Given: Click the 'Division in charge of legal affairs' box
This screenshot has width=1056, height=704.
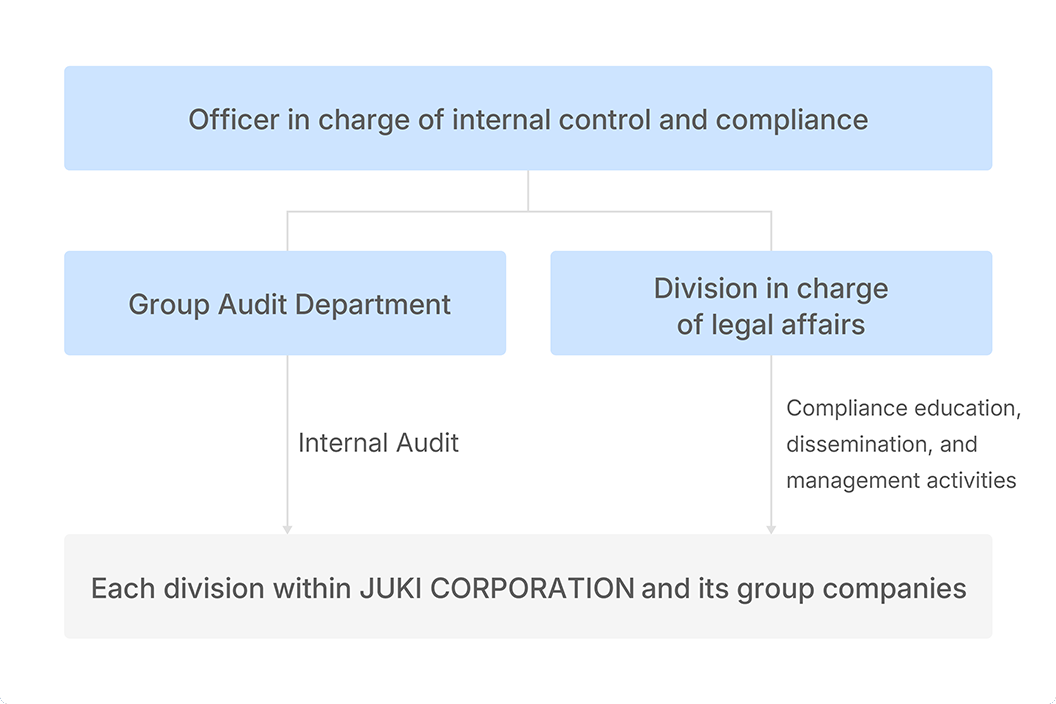Looking at the screenshot, I should 771,303.
